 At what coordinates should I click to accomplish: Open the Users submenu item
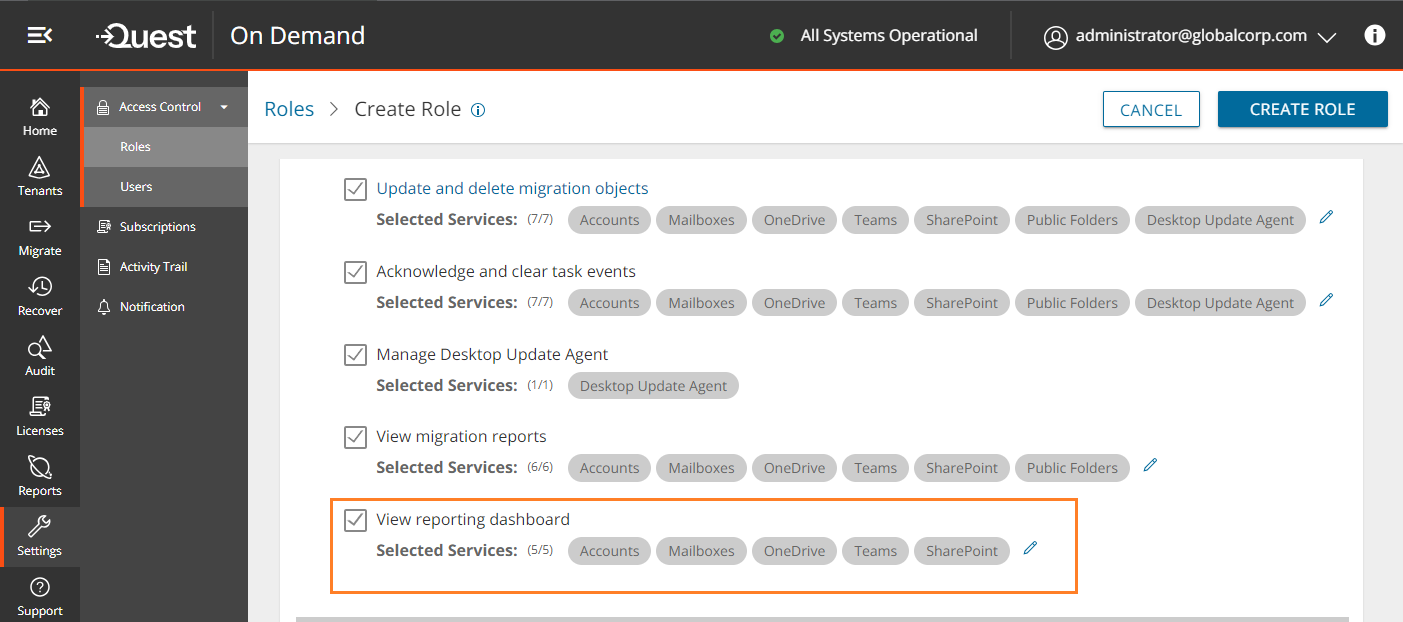coord(136,187)
